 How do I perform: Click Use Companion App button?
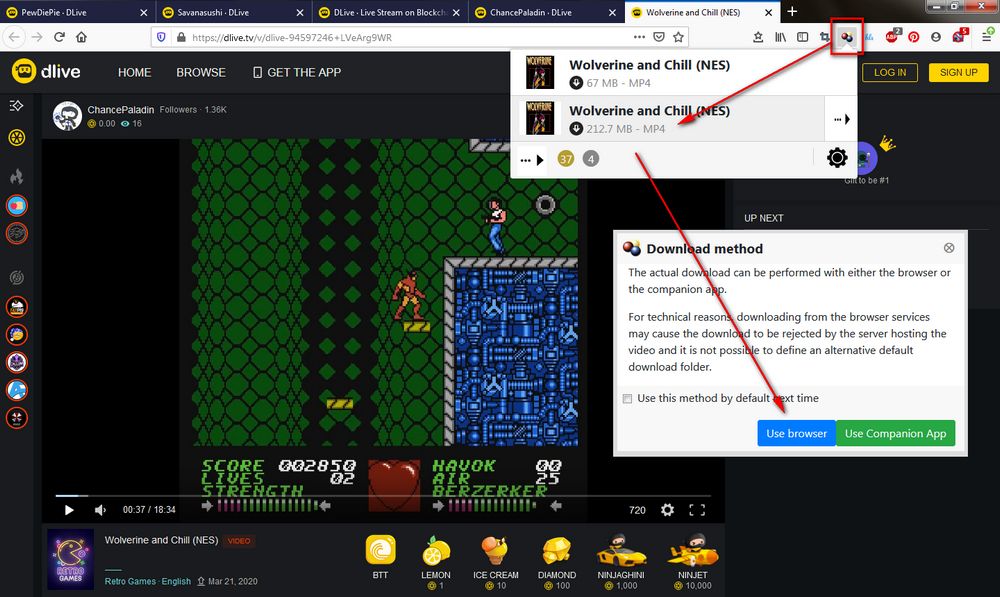pos(895,433)
